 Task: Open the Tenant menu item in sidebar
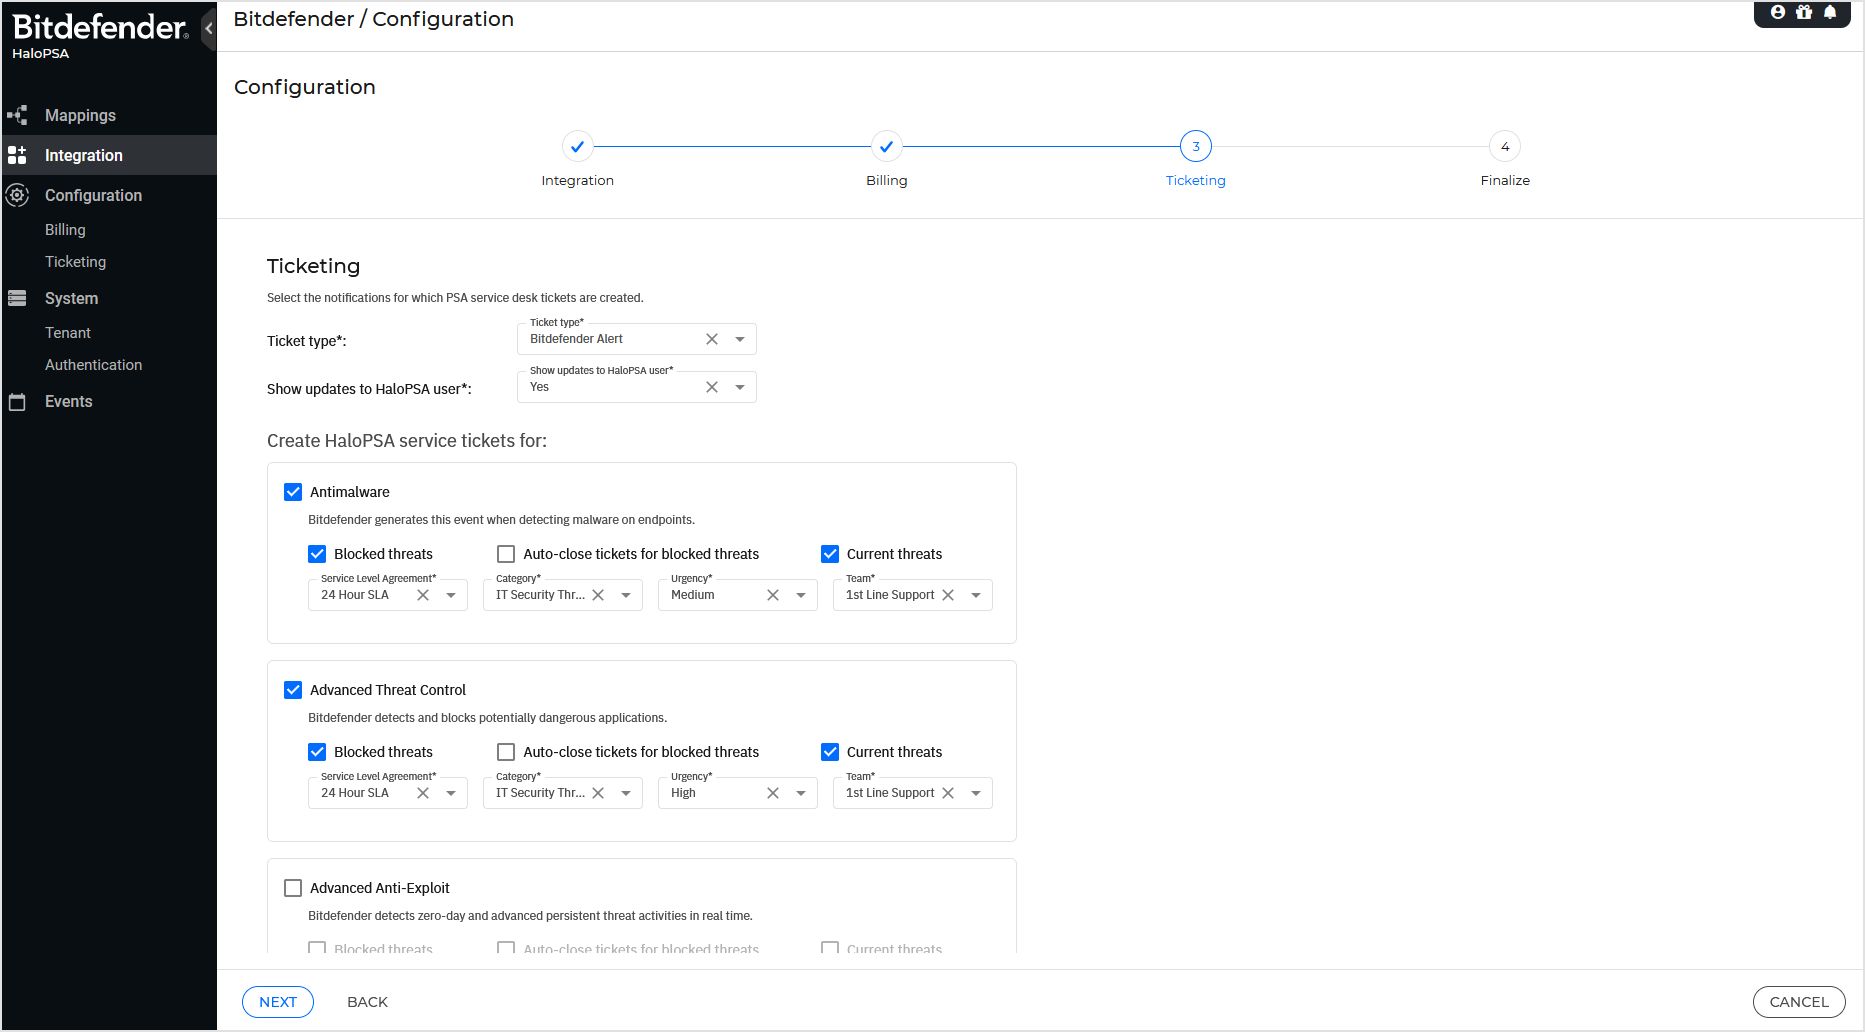coord(68,333)
